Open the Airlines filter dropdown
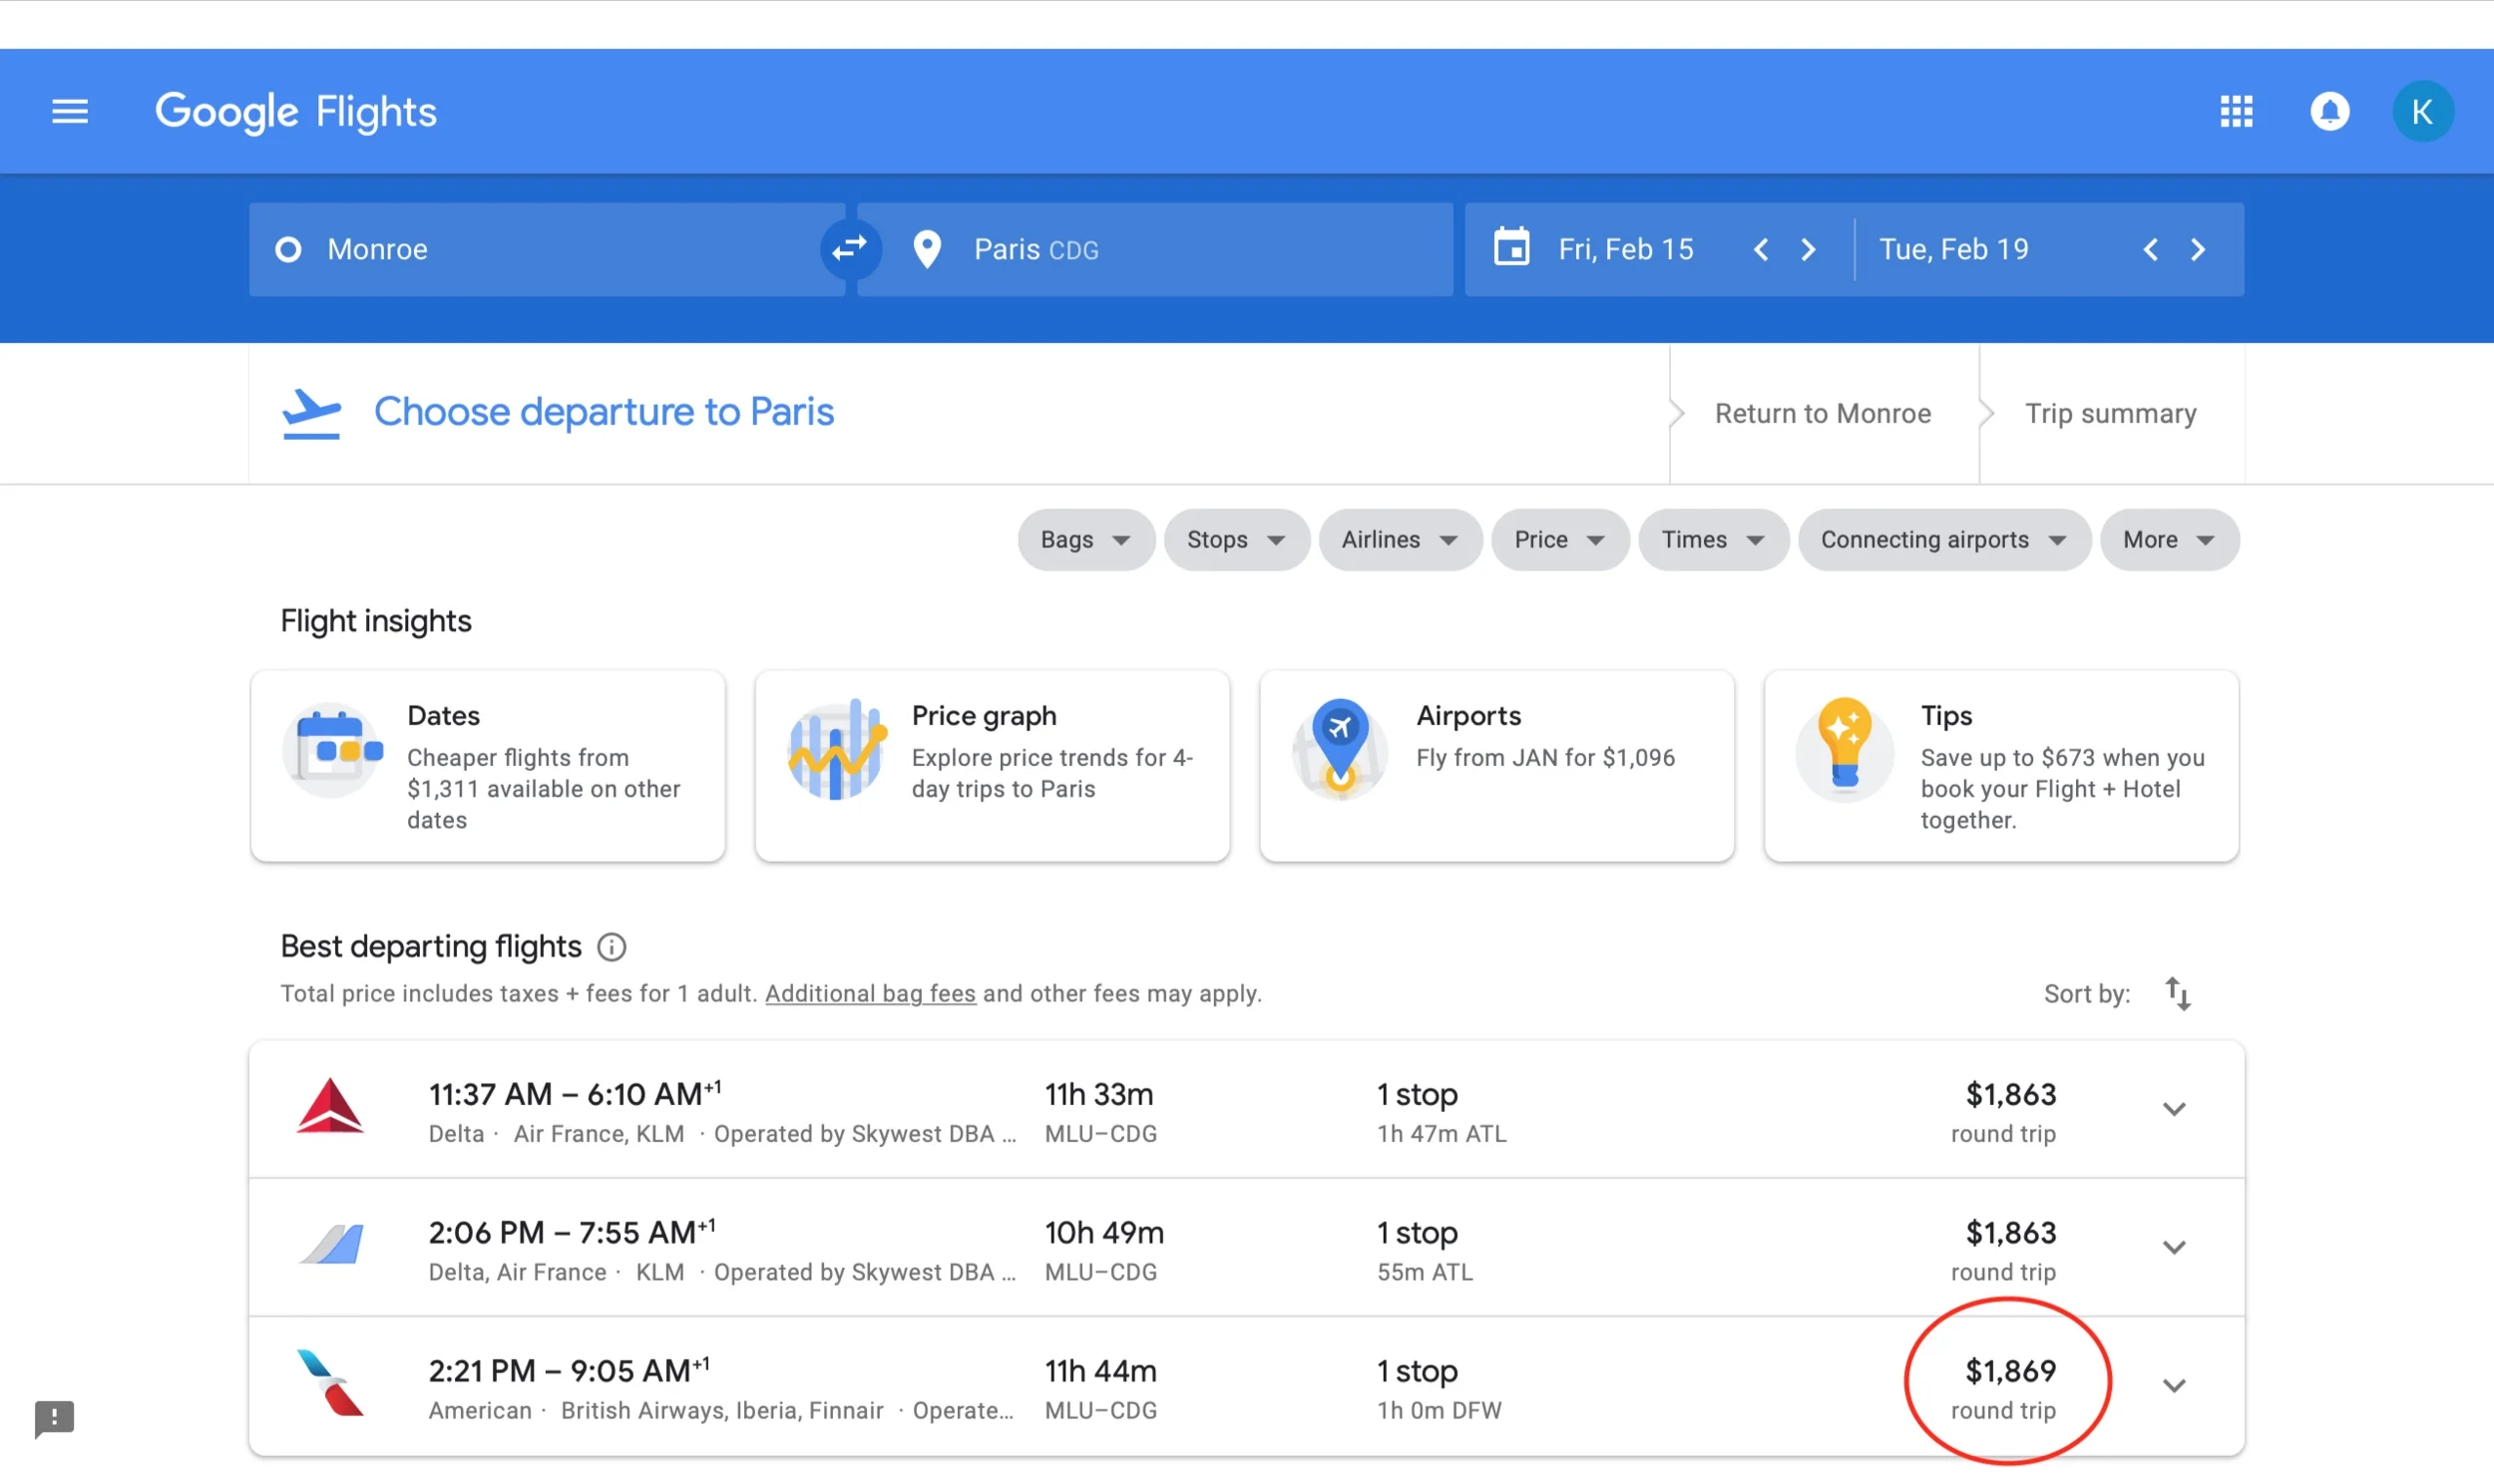 click(x=1400, y=540)
